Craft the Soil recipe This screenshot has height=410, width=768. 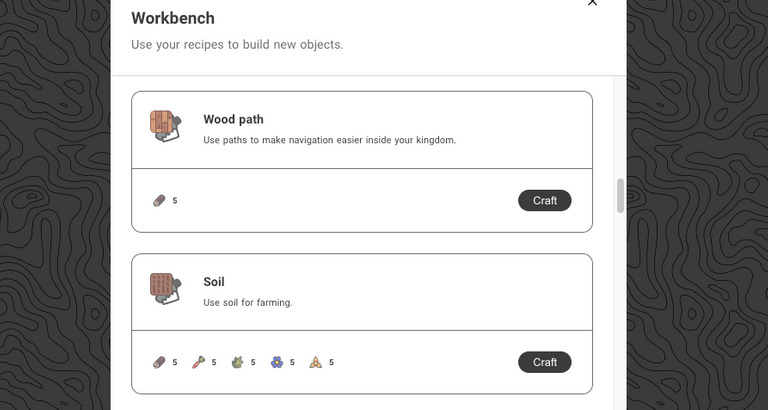(x=545, y=362)
